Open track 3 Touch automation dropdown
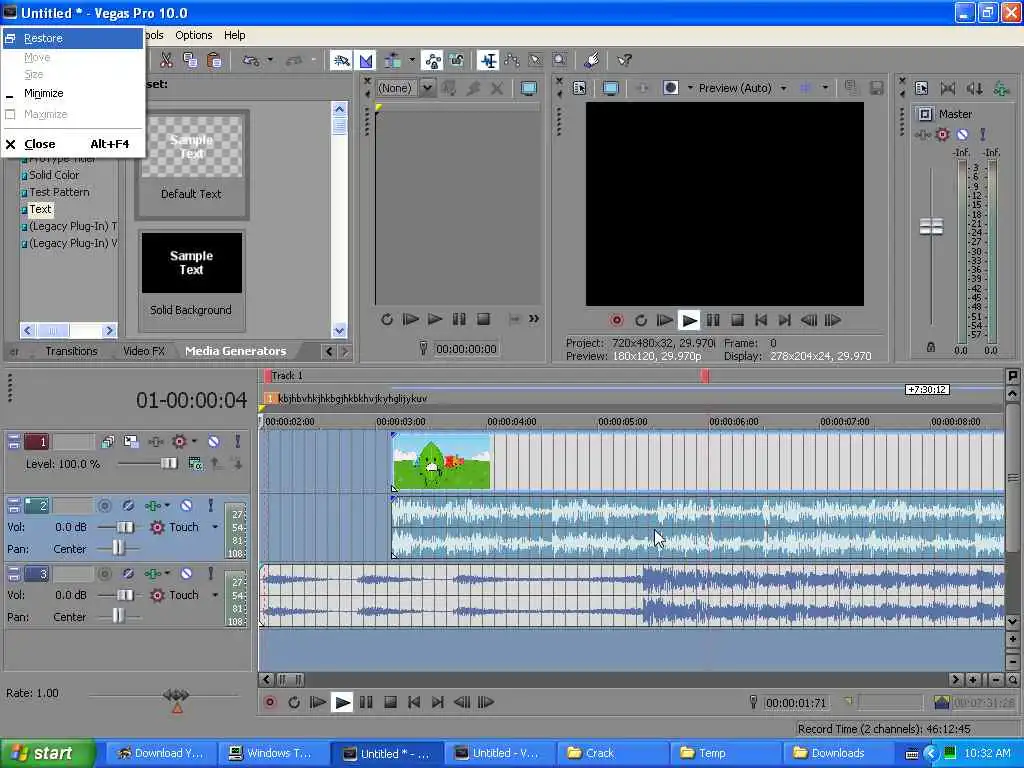Image resolution: width=1024 pixels, height=768 pixels. point(215,595)
